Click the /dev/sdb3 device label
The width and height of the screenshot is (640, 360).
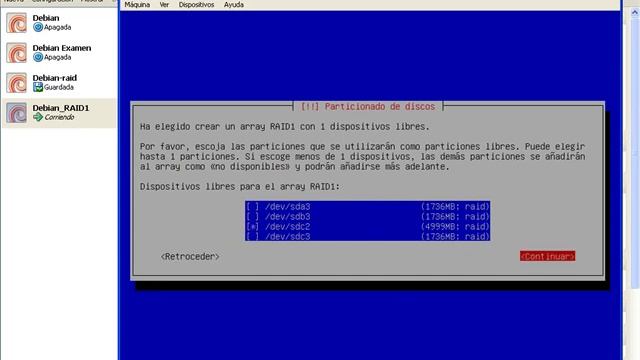click(288, 217)
